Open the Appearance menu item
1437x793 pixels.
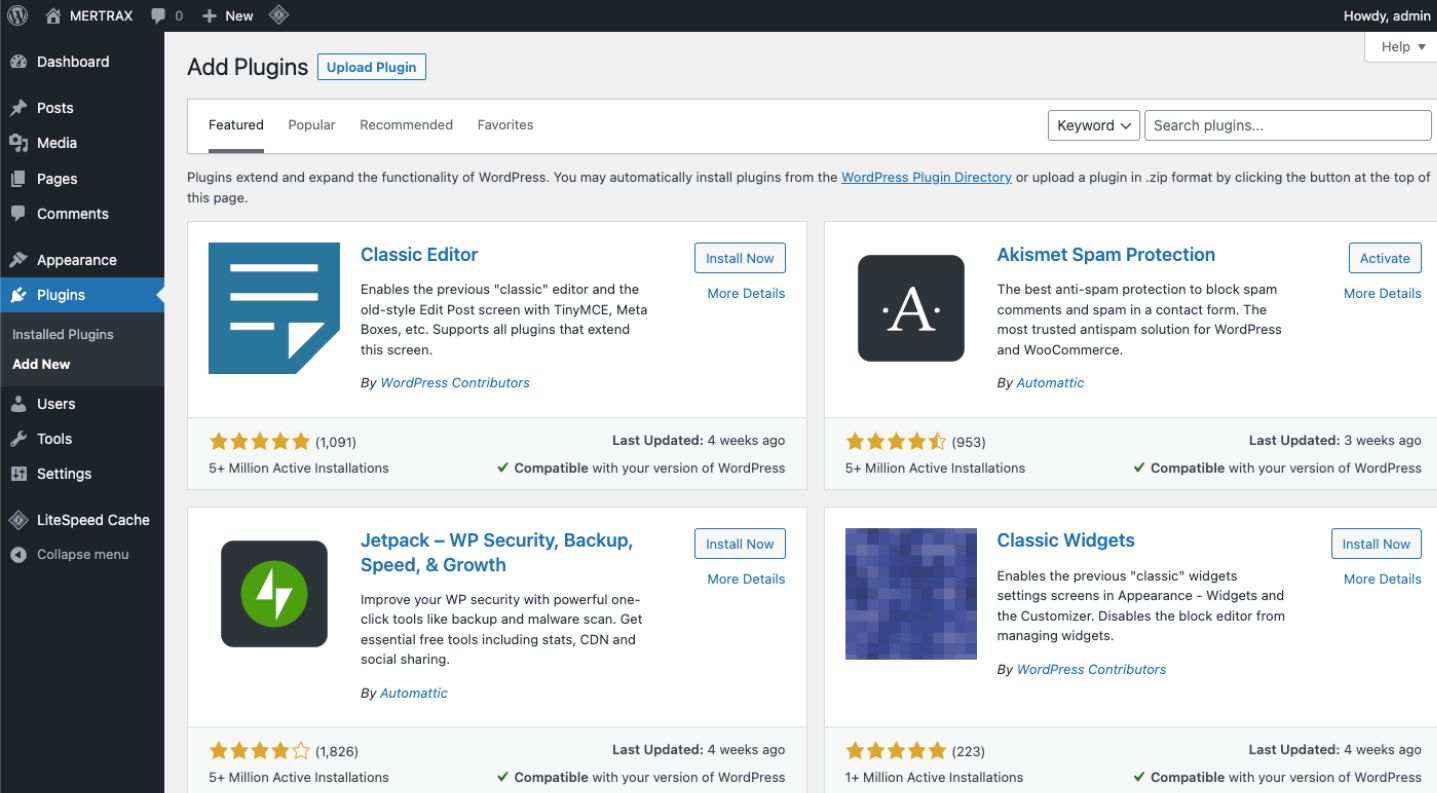tap(82, 260)
